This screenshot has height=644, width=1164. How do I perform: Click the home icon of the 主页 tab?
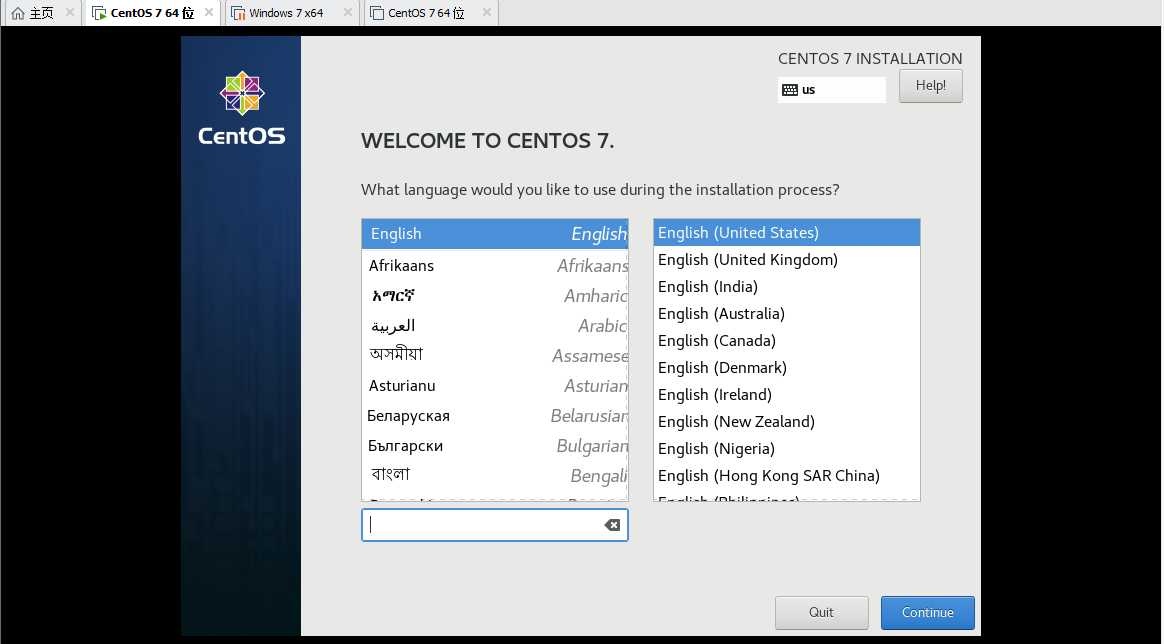coord(18,13)
